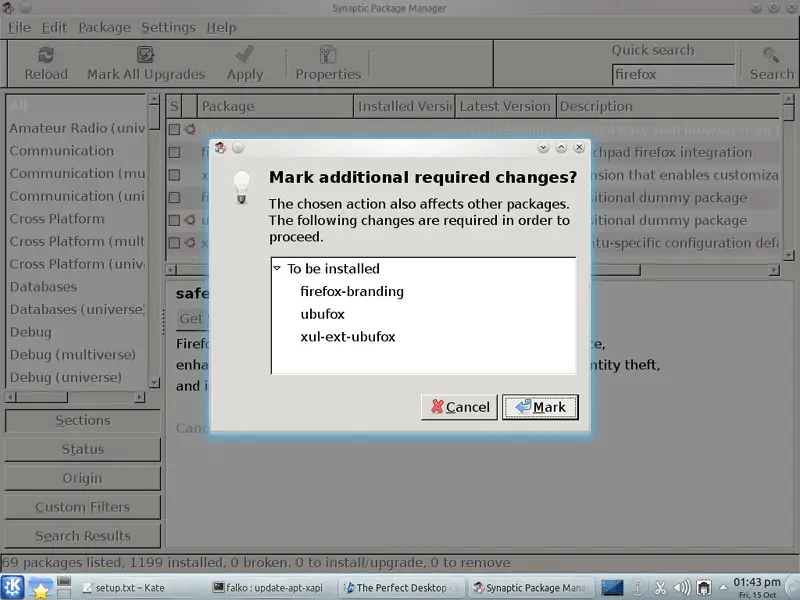
Task: Click the red X icon on Cancel
Action: pos(437,407)
